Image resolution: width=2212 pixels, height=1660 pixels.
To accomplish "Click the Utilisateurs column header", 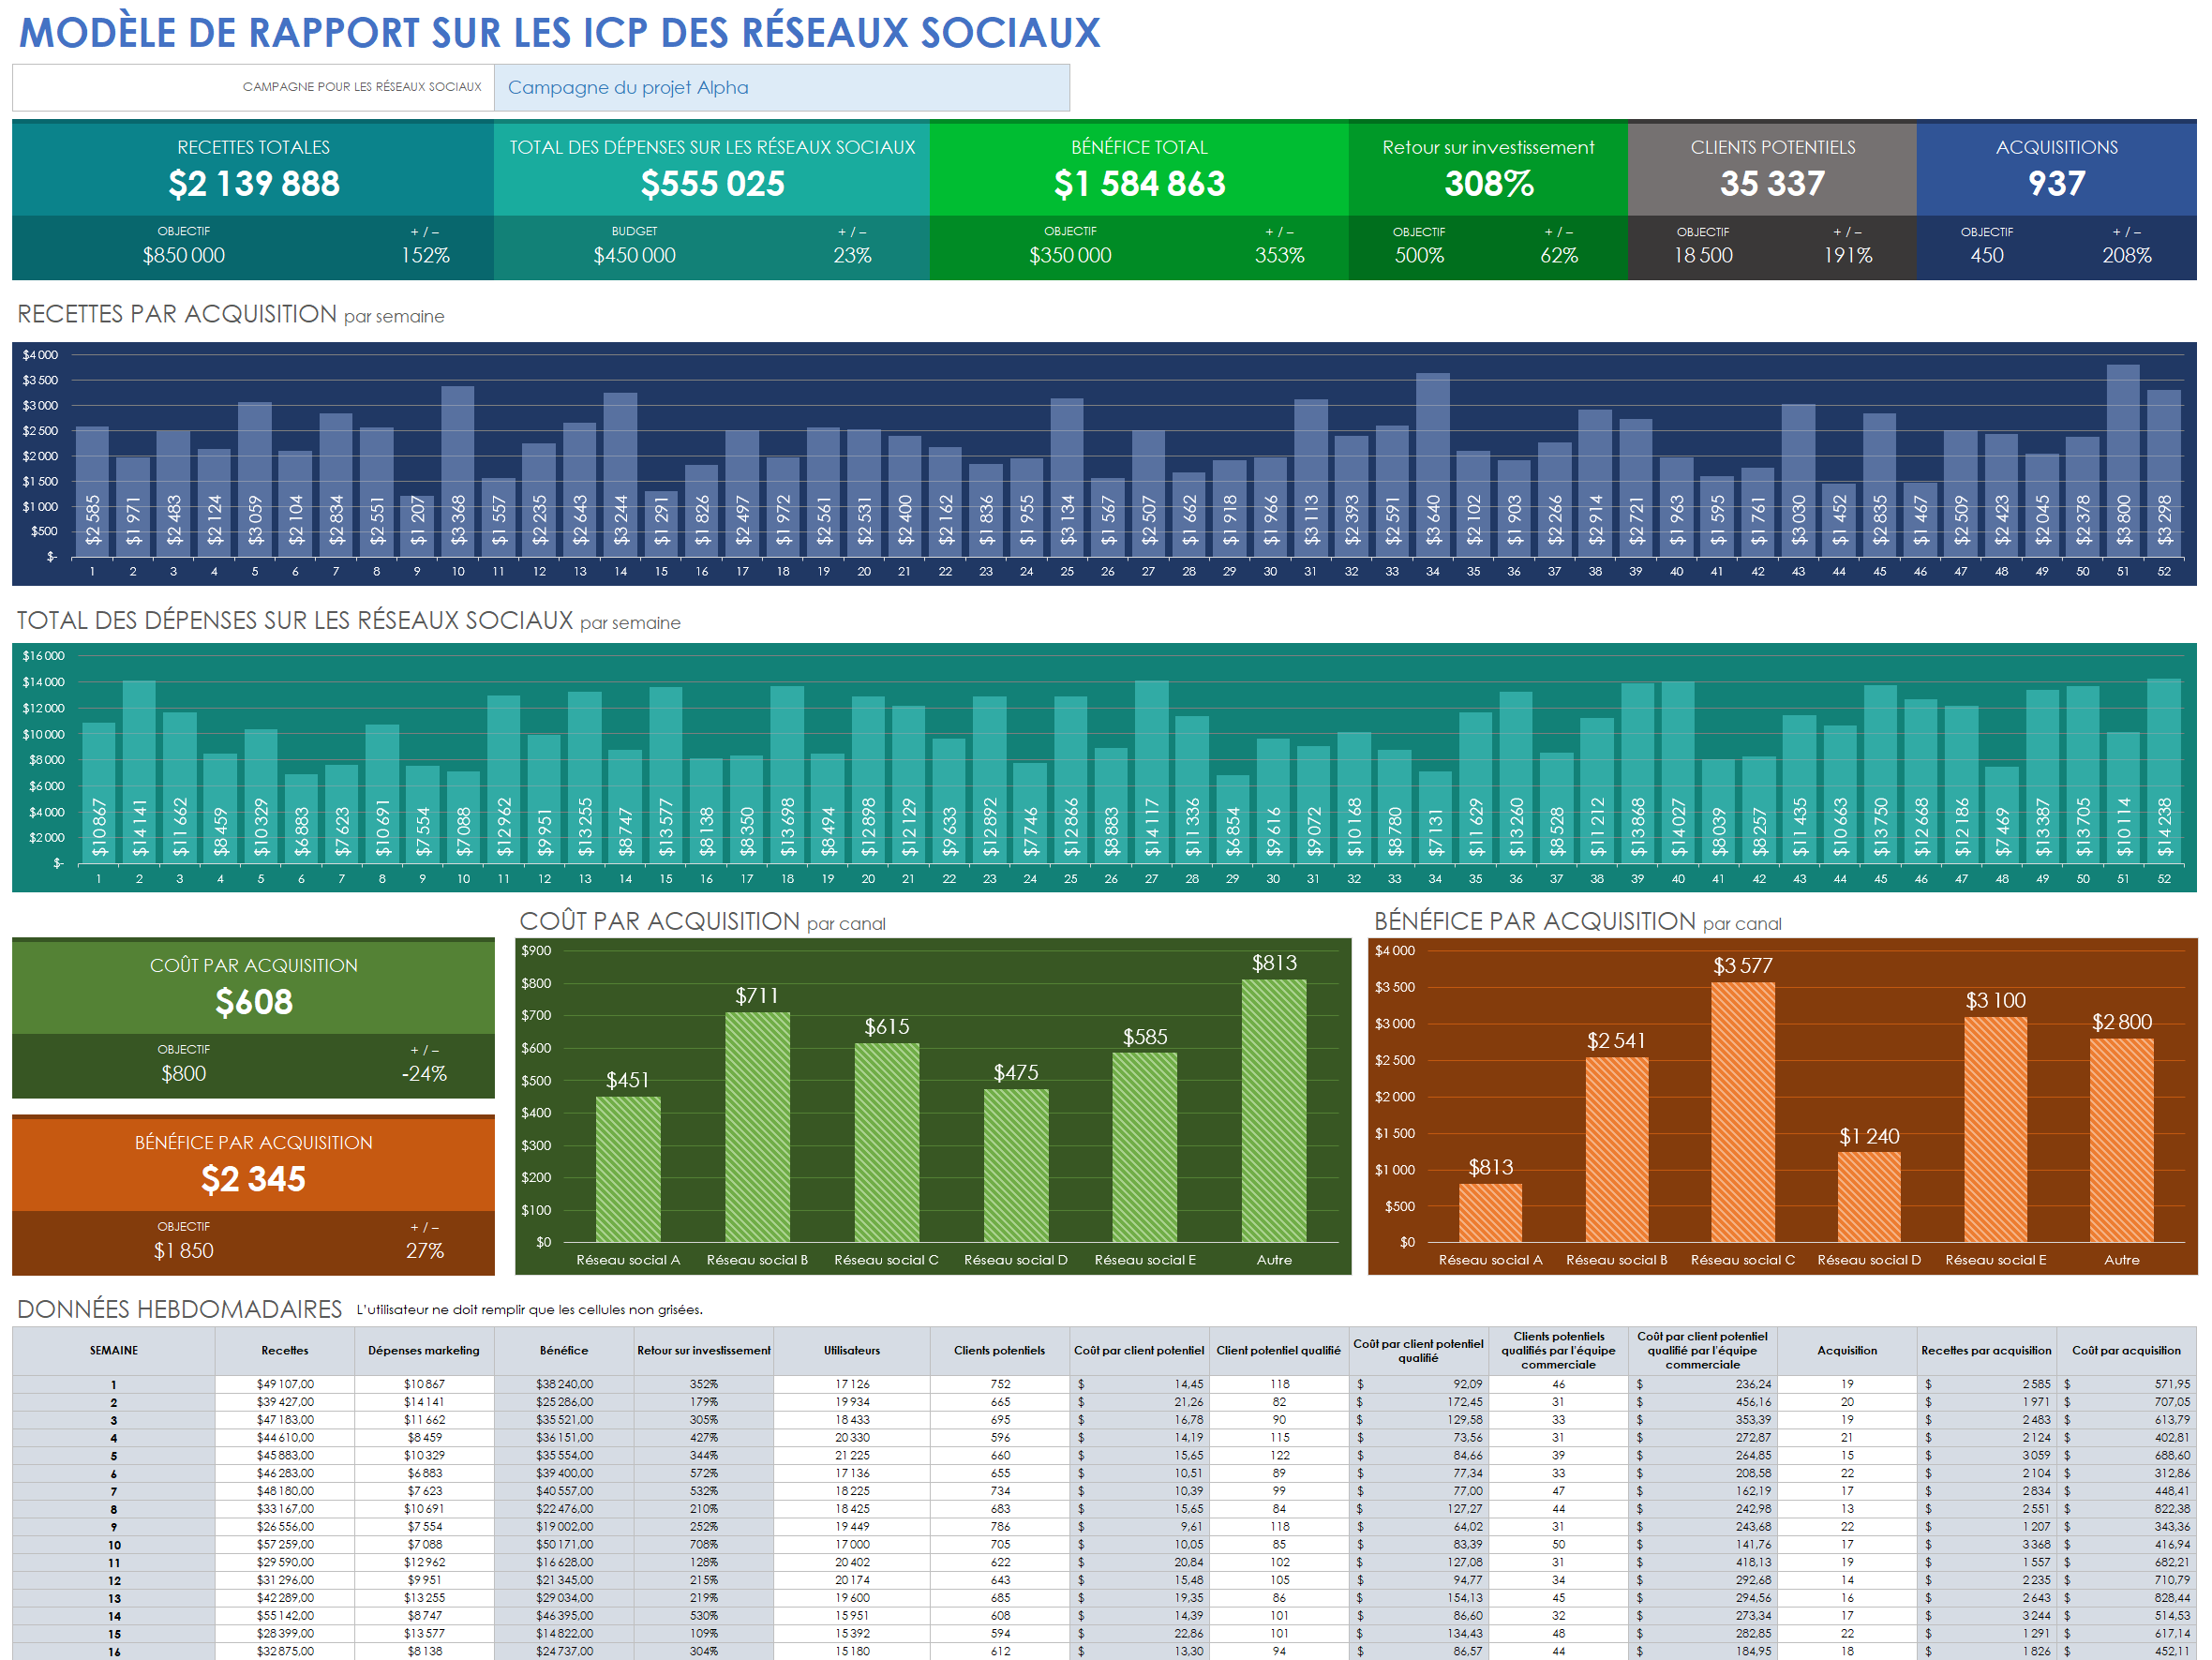I will pyautogui.click(x=852, y=1351).
